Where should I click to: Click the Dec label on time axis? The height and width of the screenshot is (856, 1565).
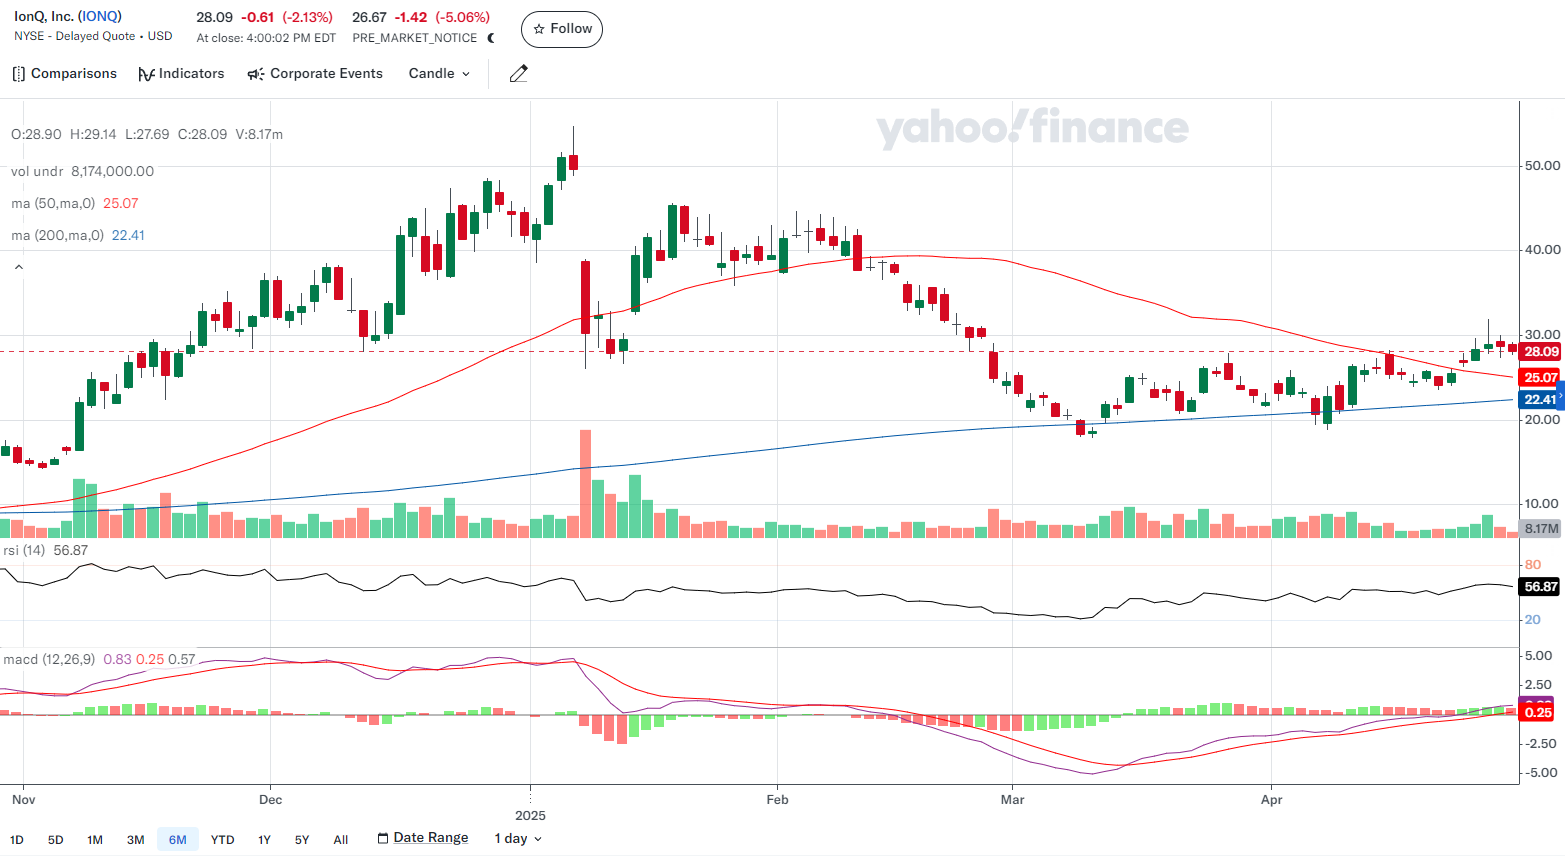[x=270, y=799]
